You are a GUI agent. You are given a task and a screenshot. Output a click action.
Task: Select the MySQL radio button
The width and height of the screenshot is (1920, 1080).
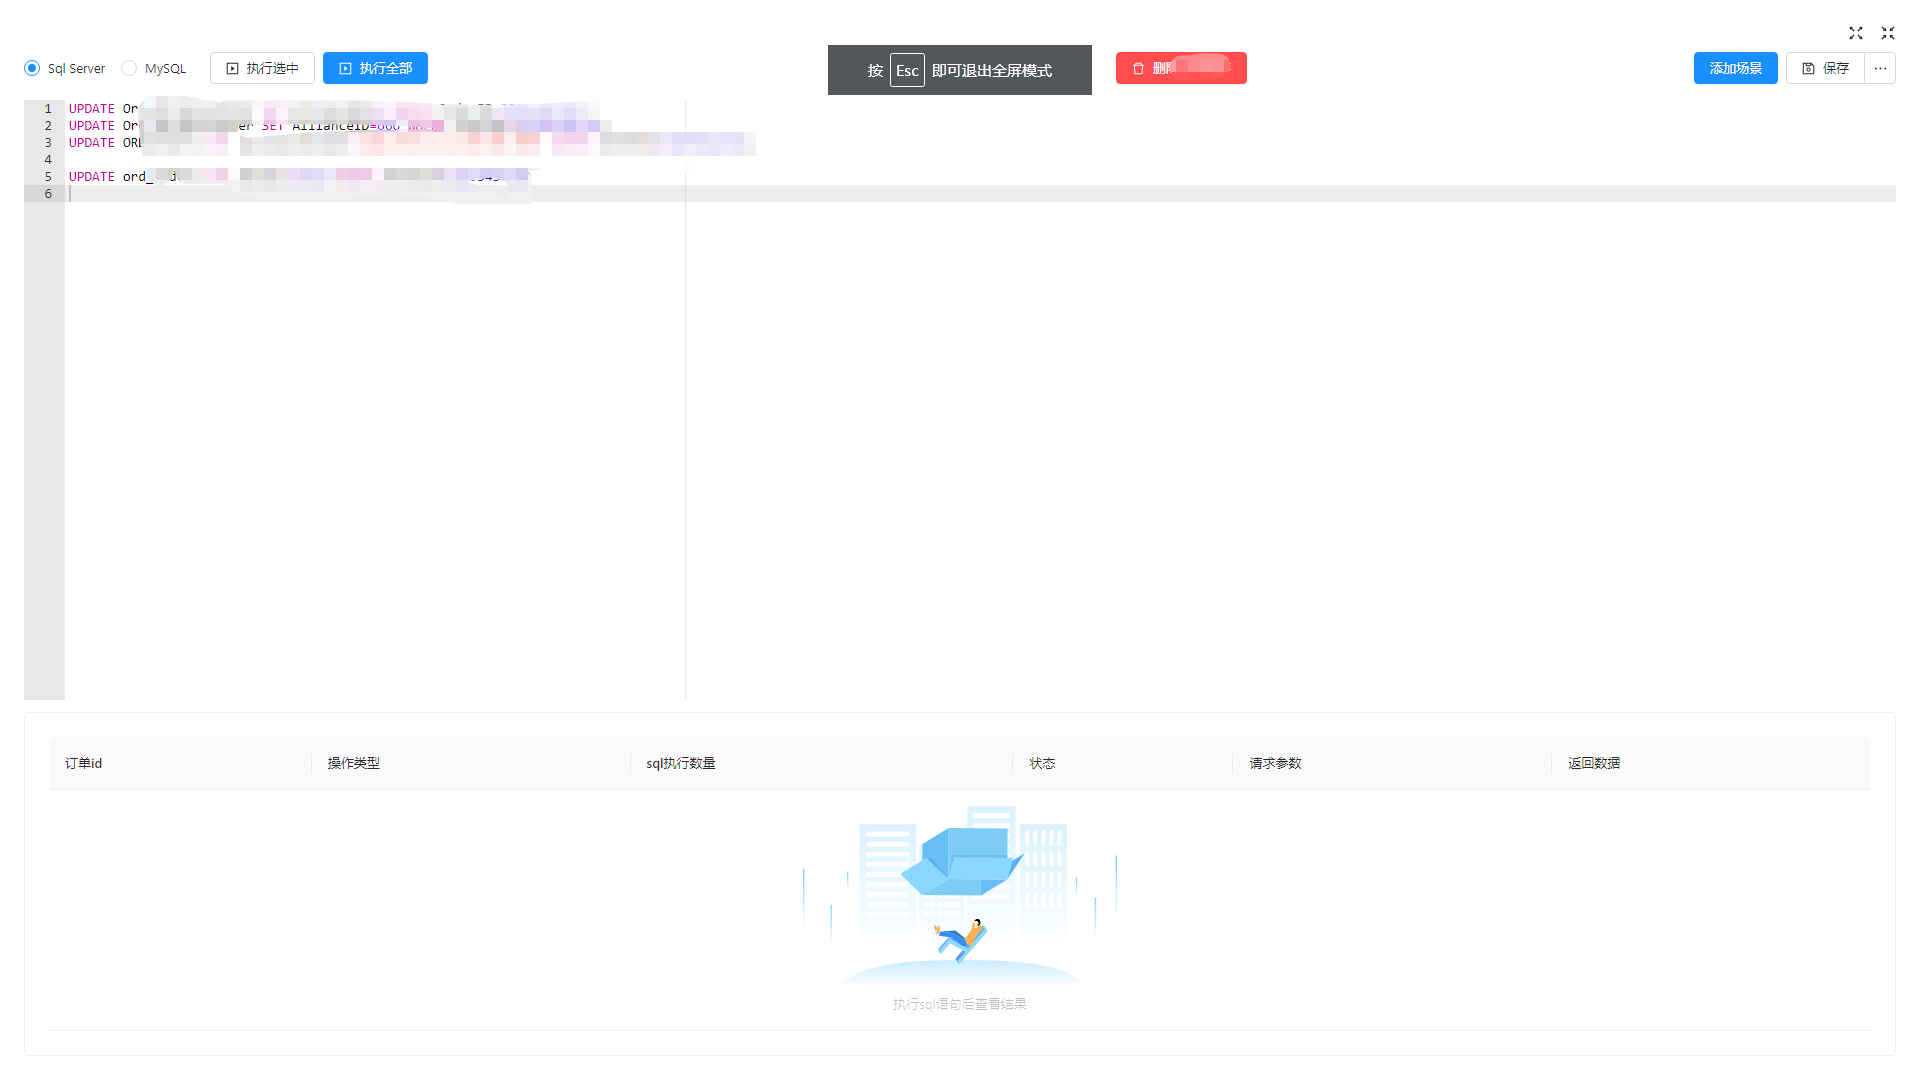click(129, 68)
